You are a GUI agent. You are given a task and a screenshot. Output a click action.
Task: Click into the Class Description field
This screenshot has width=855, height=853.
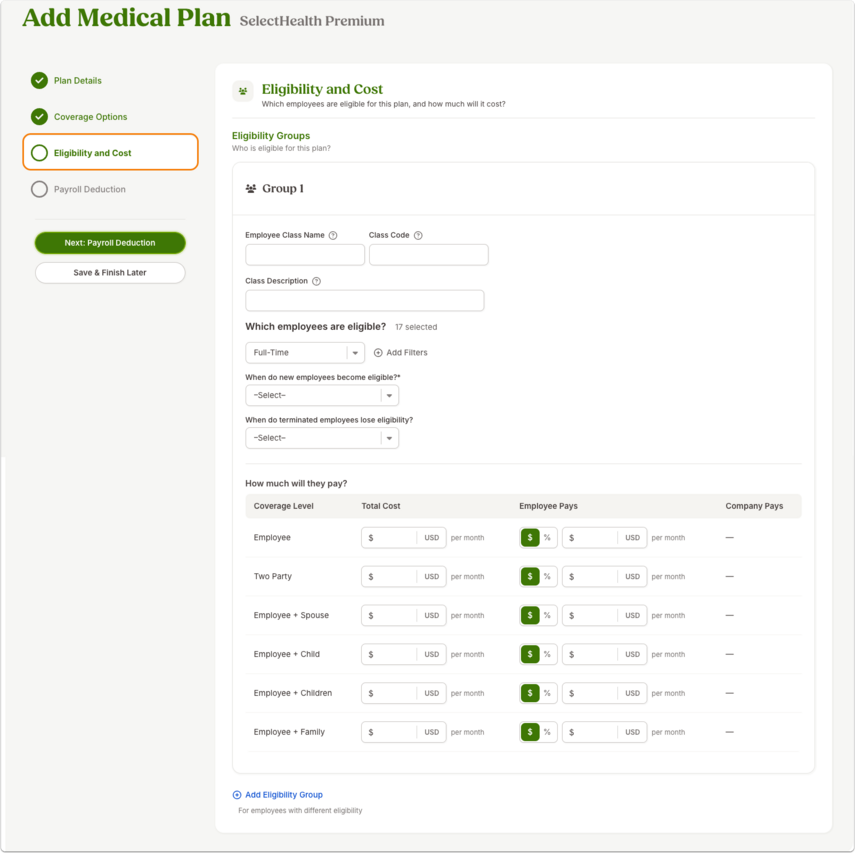(365, 301)
